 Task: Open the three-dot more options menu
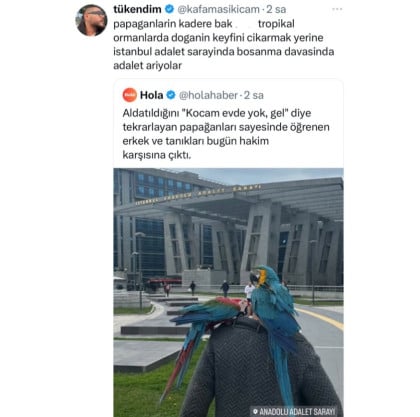pyautogui.click(x=337, y=9)
